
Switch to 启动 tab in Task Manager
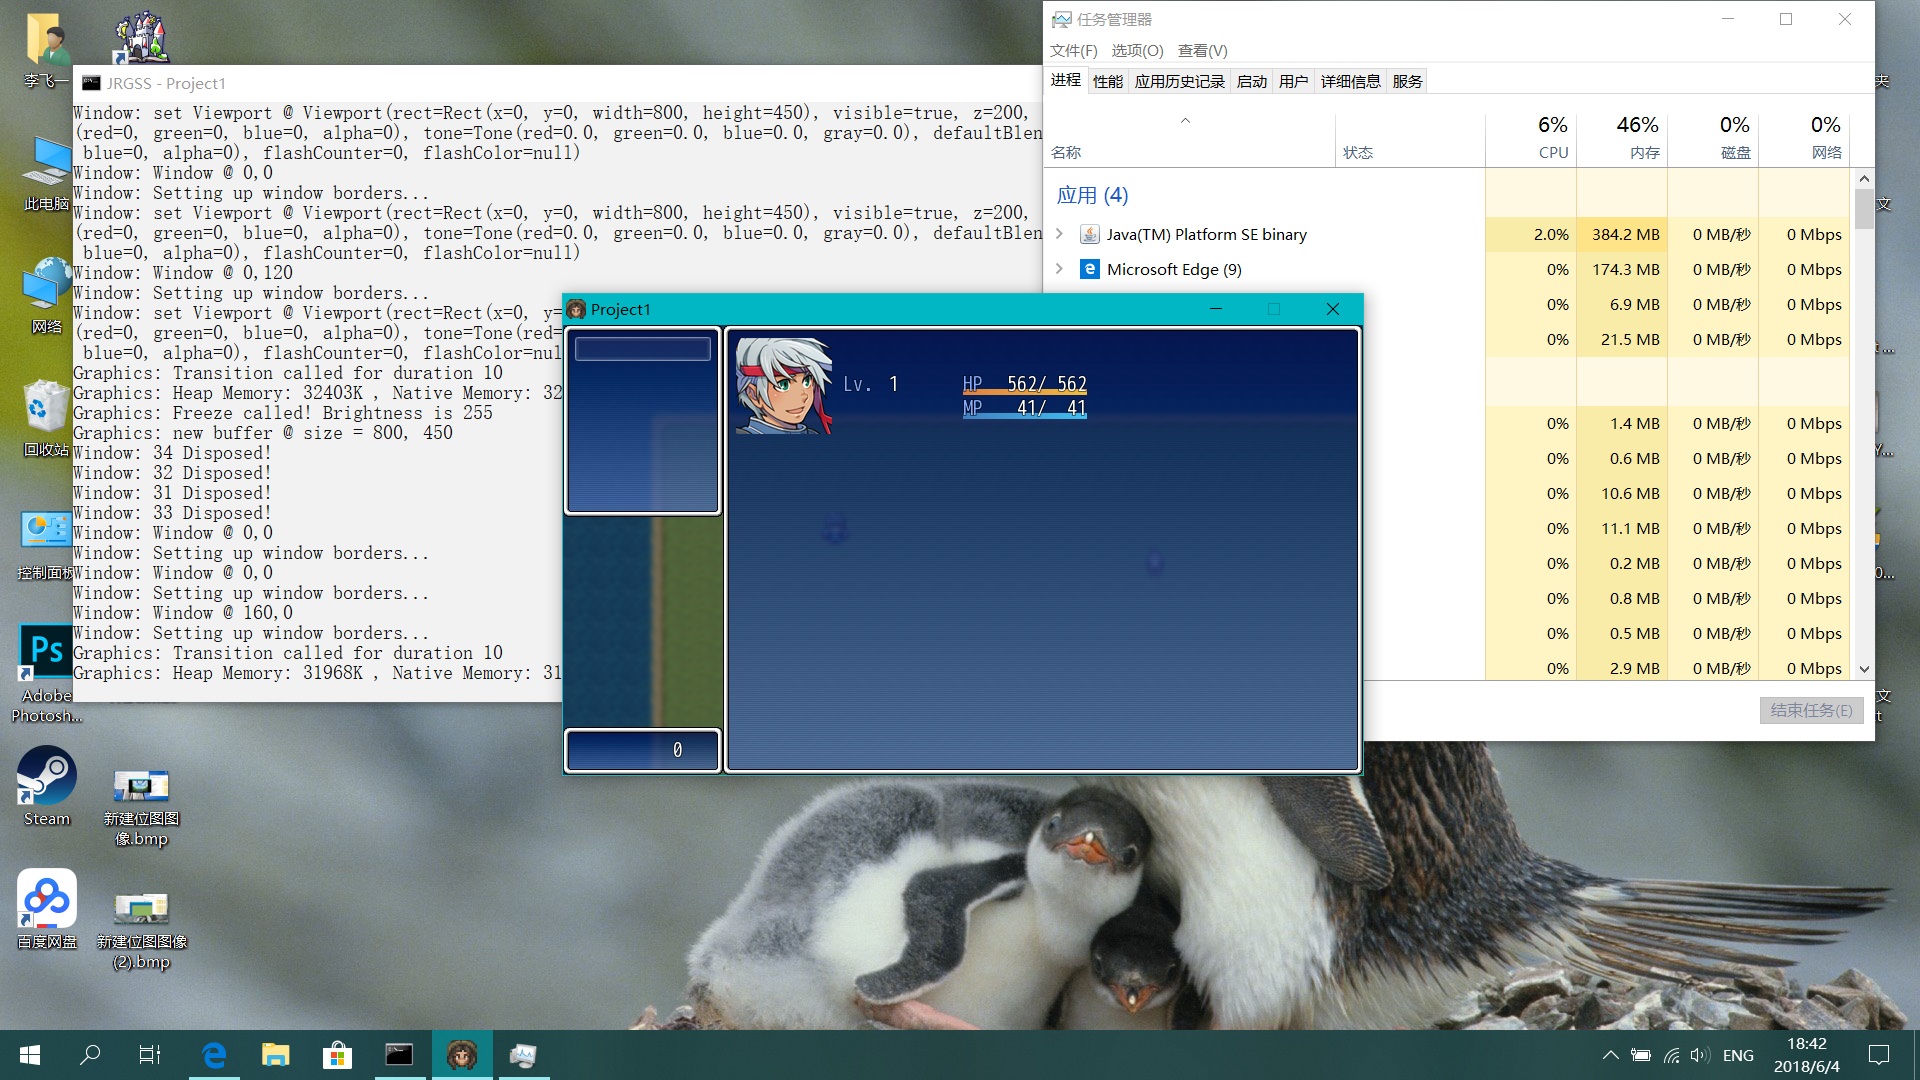[1251, 81]
